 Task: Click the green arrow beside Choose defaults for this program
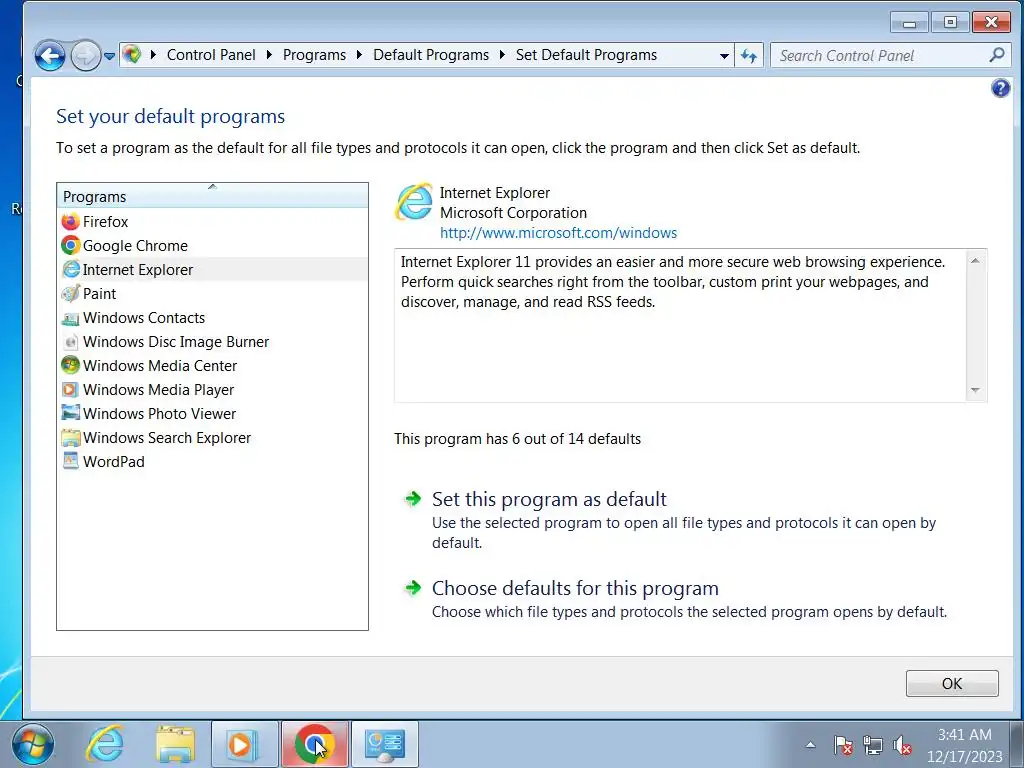coord(413,588)
